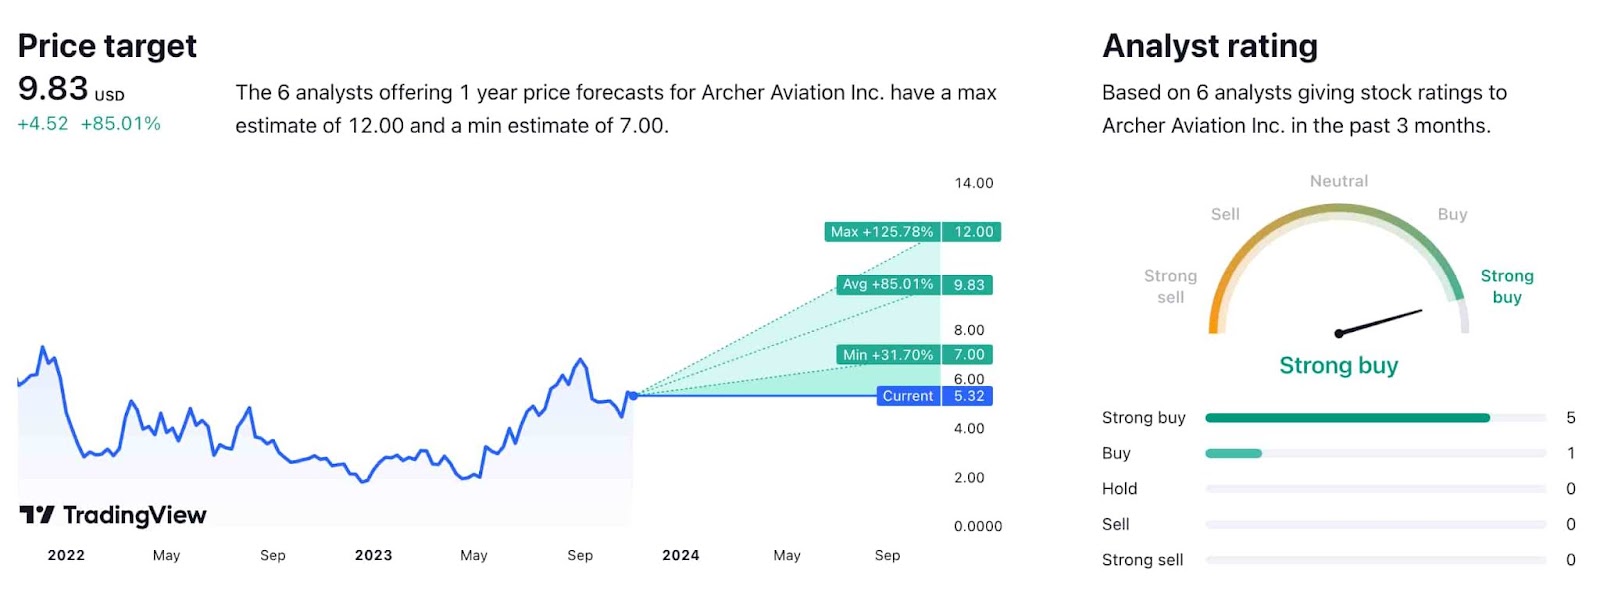Click the Current 5.32 price label
Screen dimensions: 1600x589
point(934,396)
